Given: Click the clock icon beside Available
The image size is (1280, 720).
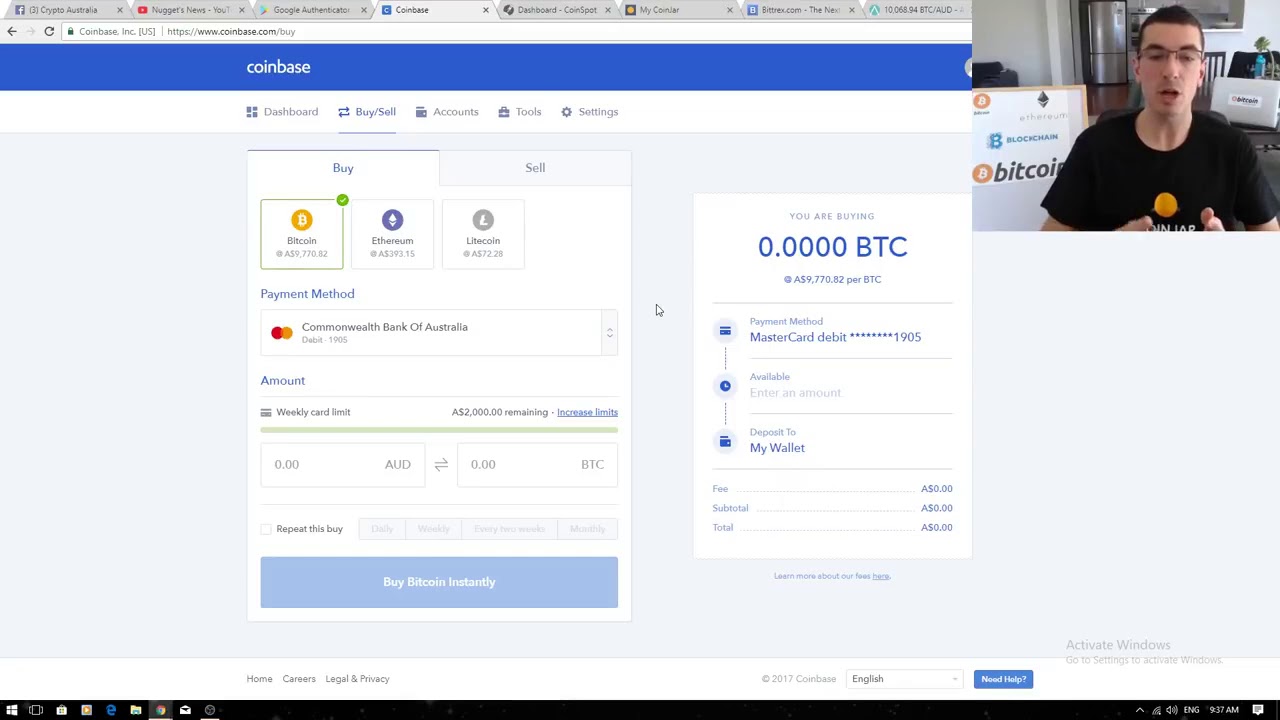Looking at the screenshot, I should [x=725, y=386].
